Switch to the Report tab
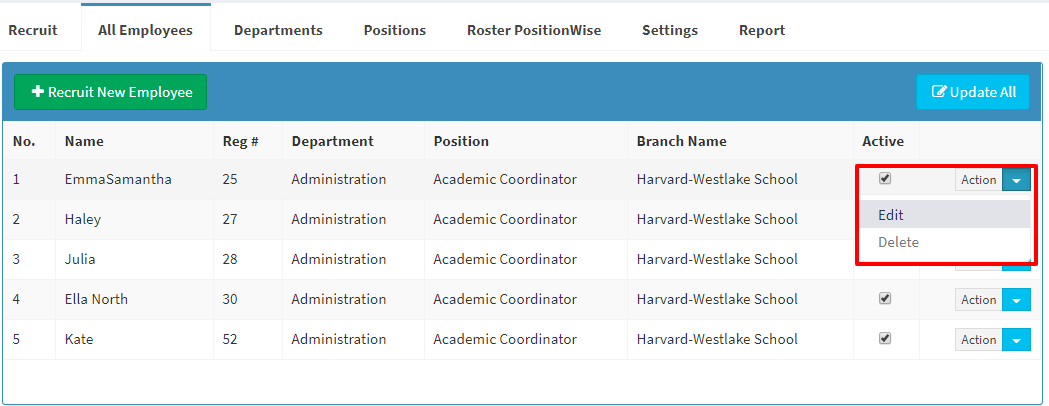 coord(762,30)
